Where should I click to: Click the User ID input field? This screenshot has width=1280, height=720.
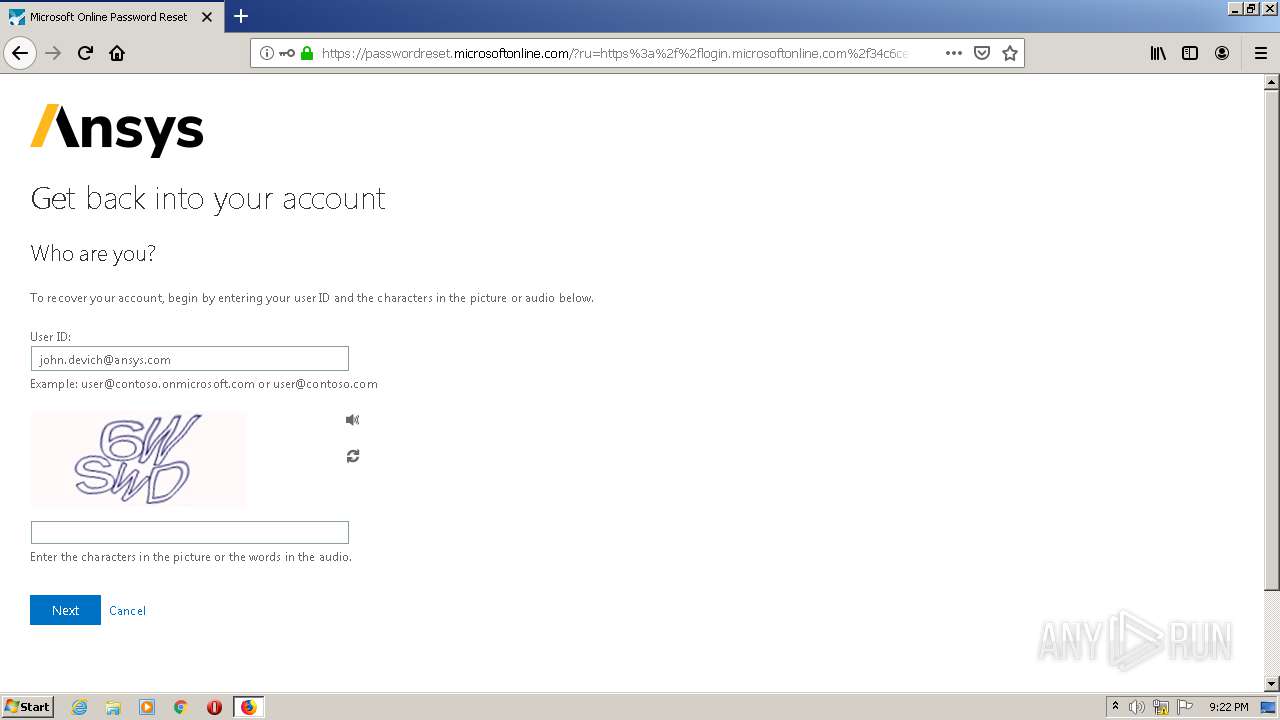click(x=190, y=359)
